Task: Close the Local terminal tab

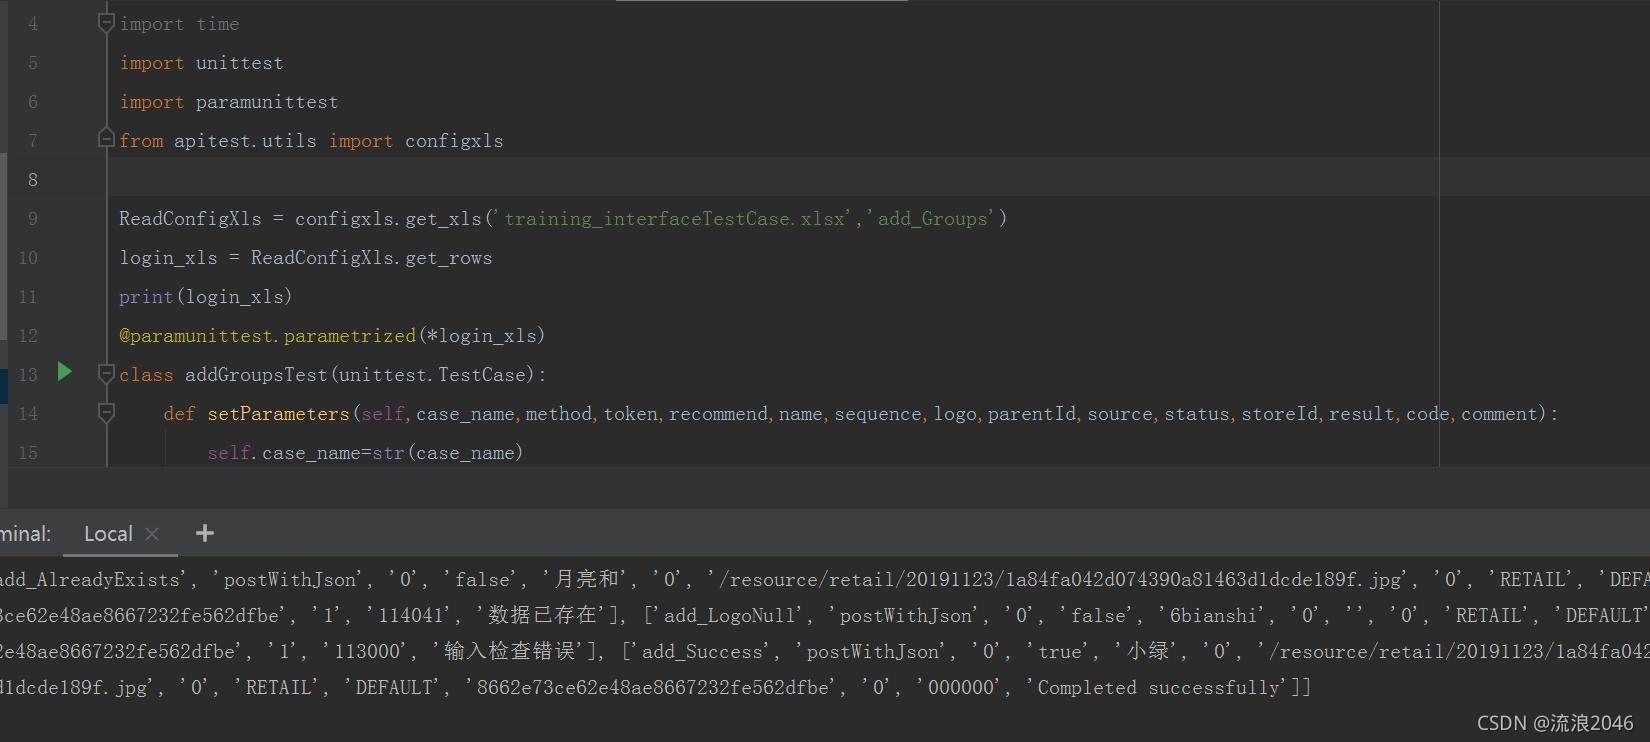Action: 152,534
